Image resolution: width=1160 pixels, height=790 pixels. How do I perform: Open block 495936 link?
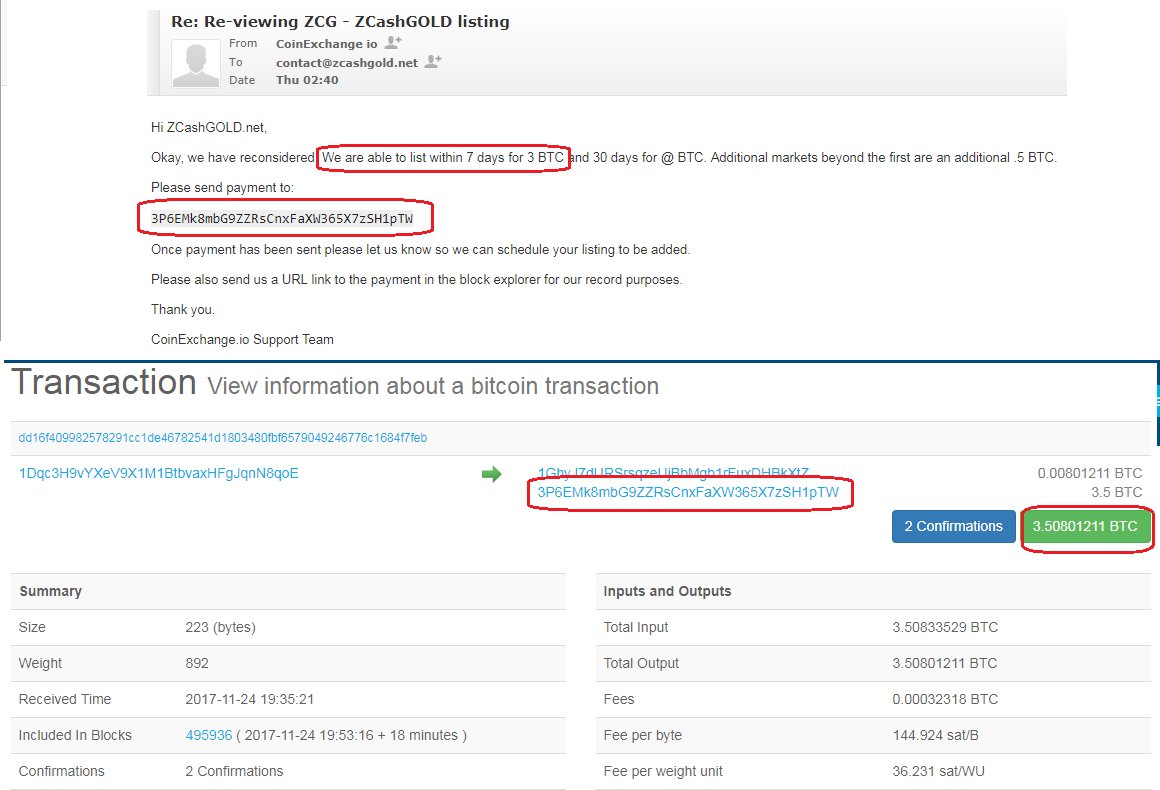(x=209, y=735)
